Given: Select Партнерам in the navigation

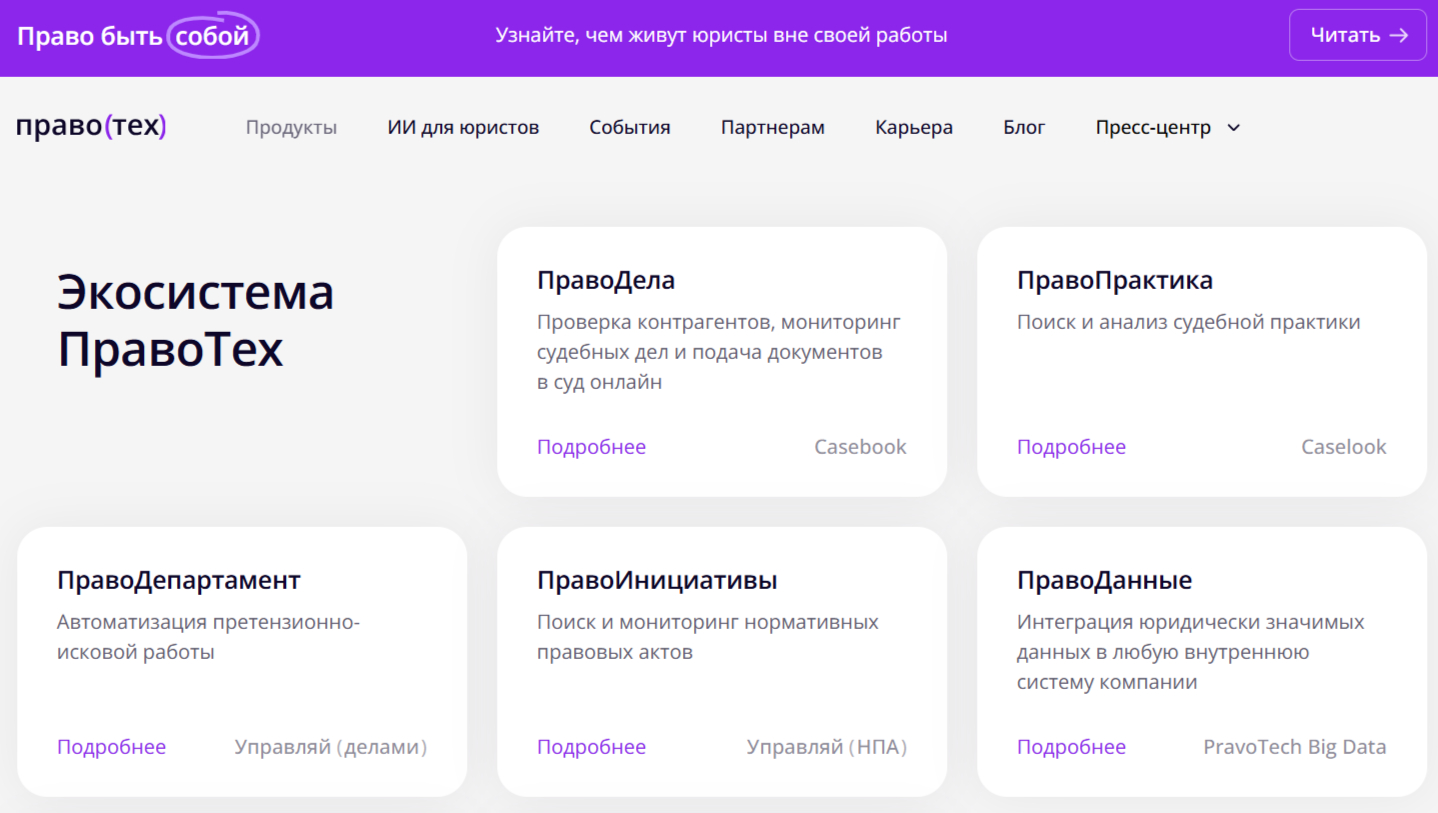Looking at the screenshot, I should tap(773, 128).
